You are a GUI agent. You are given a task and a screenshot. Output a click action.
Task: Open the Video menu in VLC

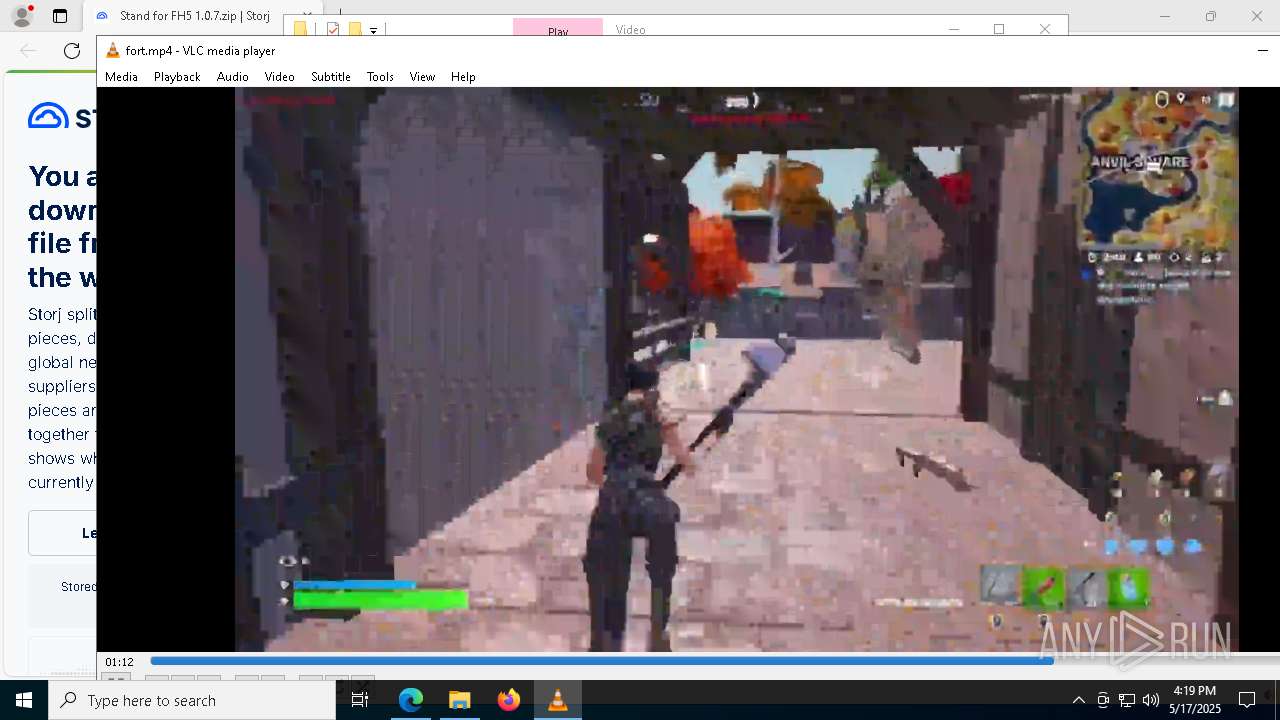[279, 77]
